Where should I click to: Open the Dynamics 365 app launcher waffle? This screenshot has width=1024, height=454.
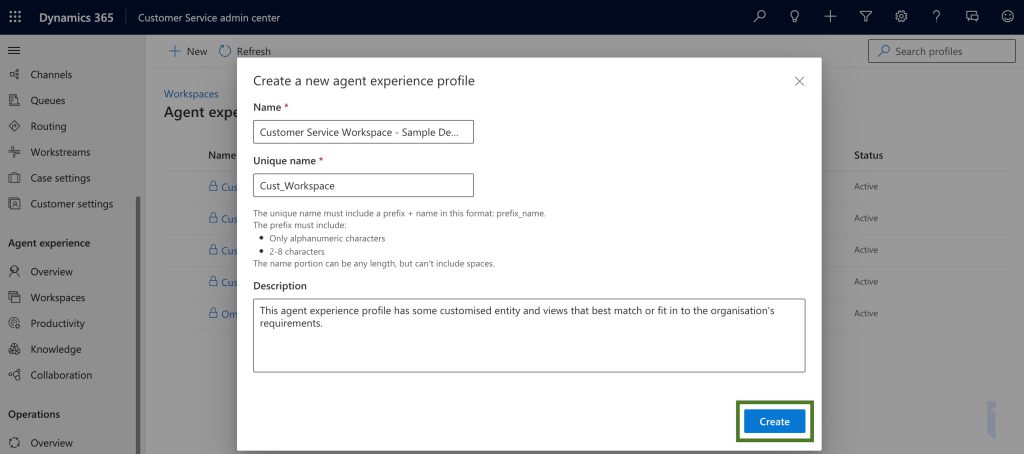pos(15,17)
